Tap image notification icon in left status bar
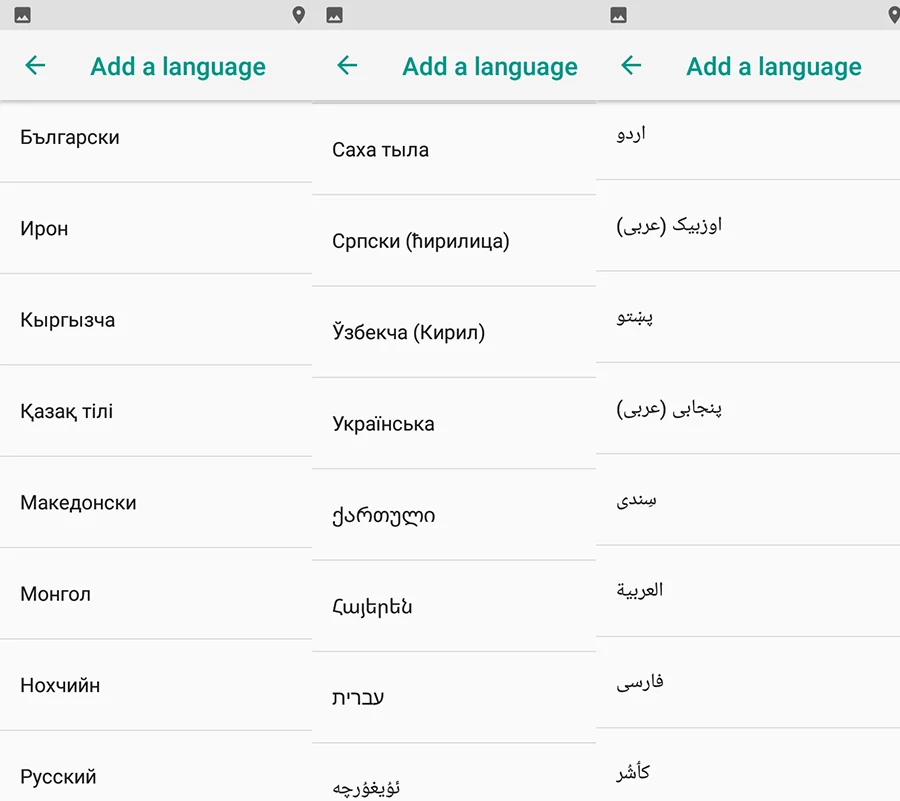900x801 pixels. click(x=22, y=15)
